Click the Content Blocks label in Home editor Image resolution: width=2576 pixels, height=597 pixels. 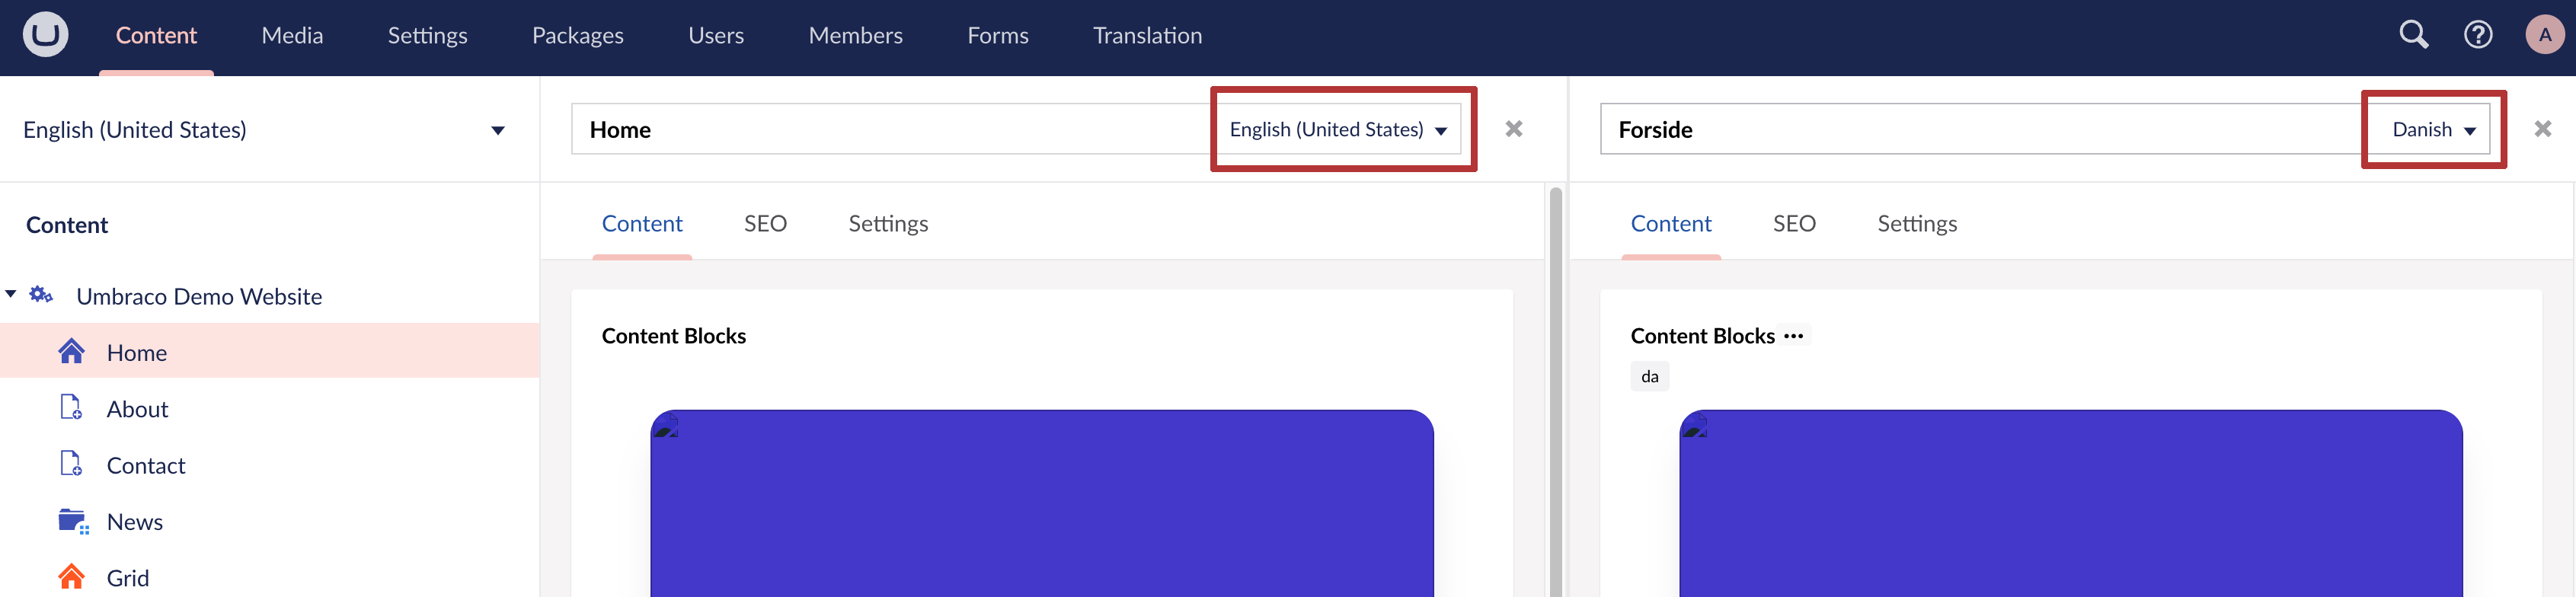[673, 336]
